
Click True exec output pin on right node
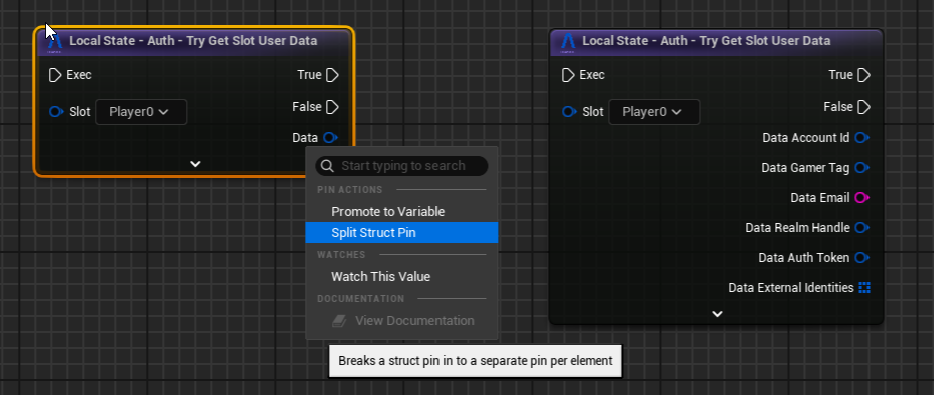(x=864, y=75)
